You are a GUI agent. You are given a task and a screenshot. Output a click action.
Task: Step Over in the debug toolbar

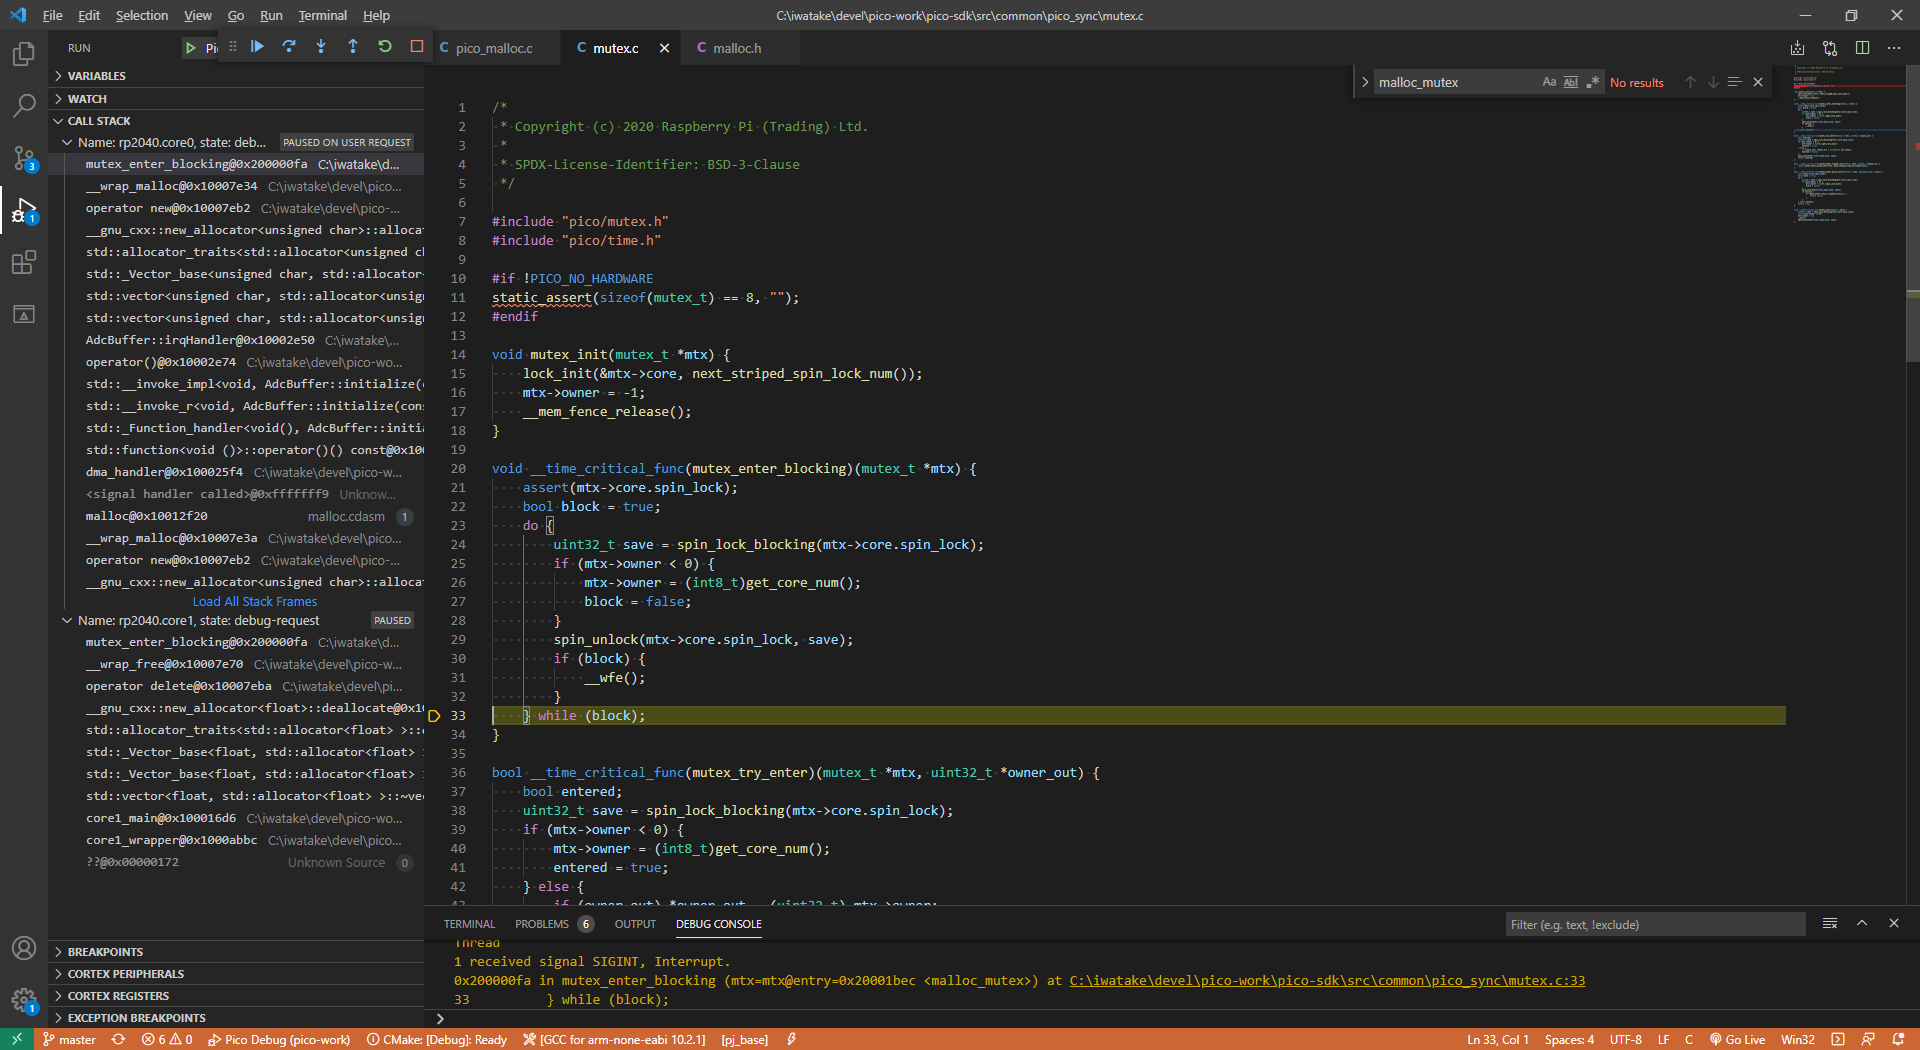coord(289,46)
